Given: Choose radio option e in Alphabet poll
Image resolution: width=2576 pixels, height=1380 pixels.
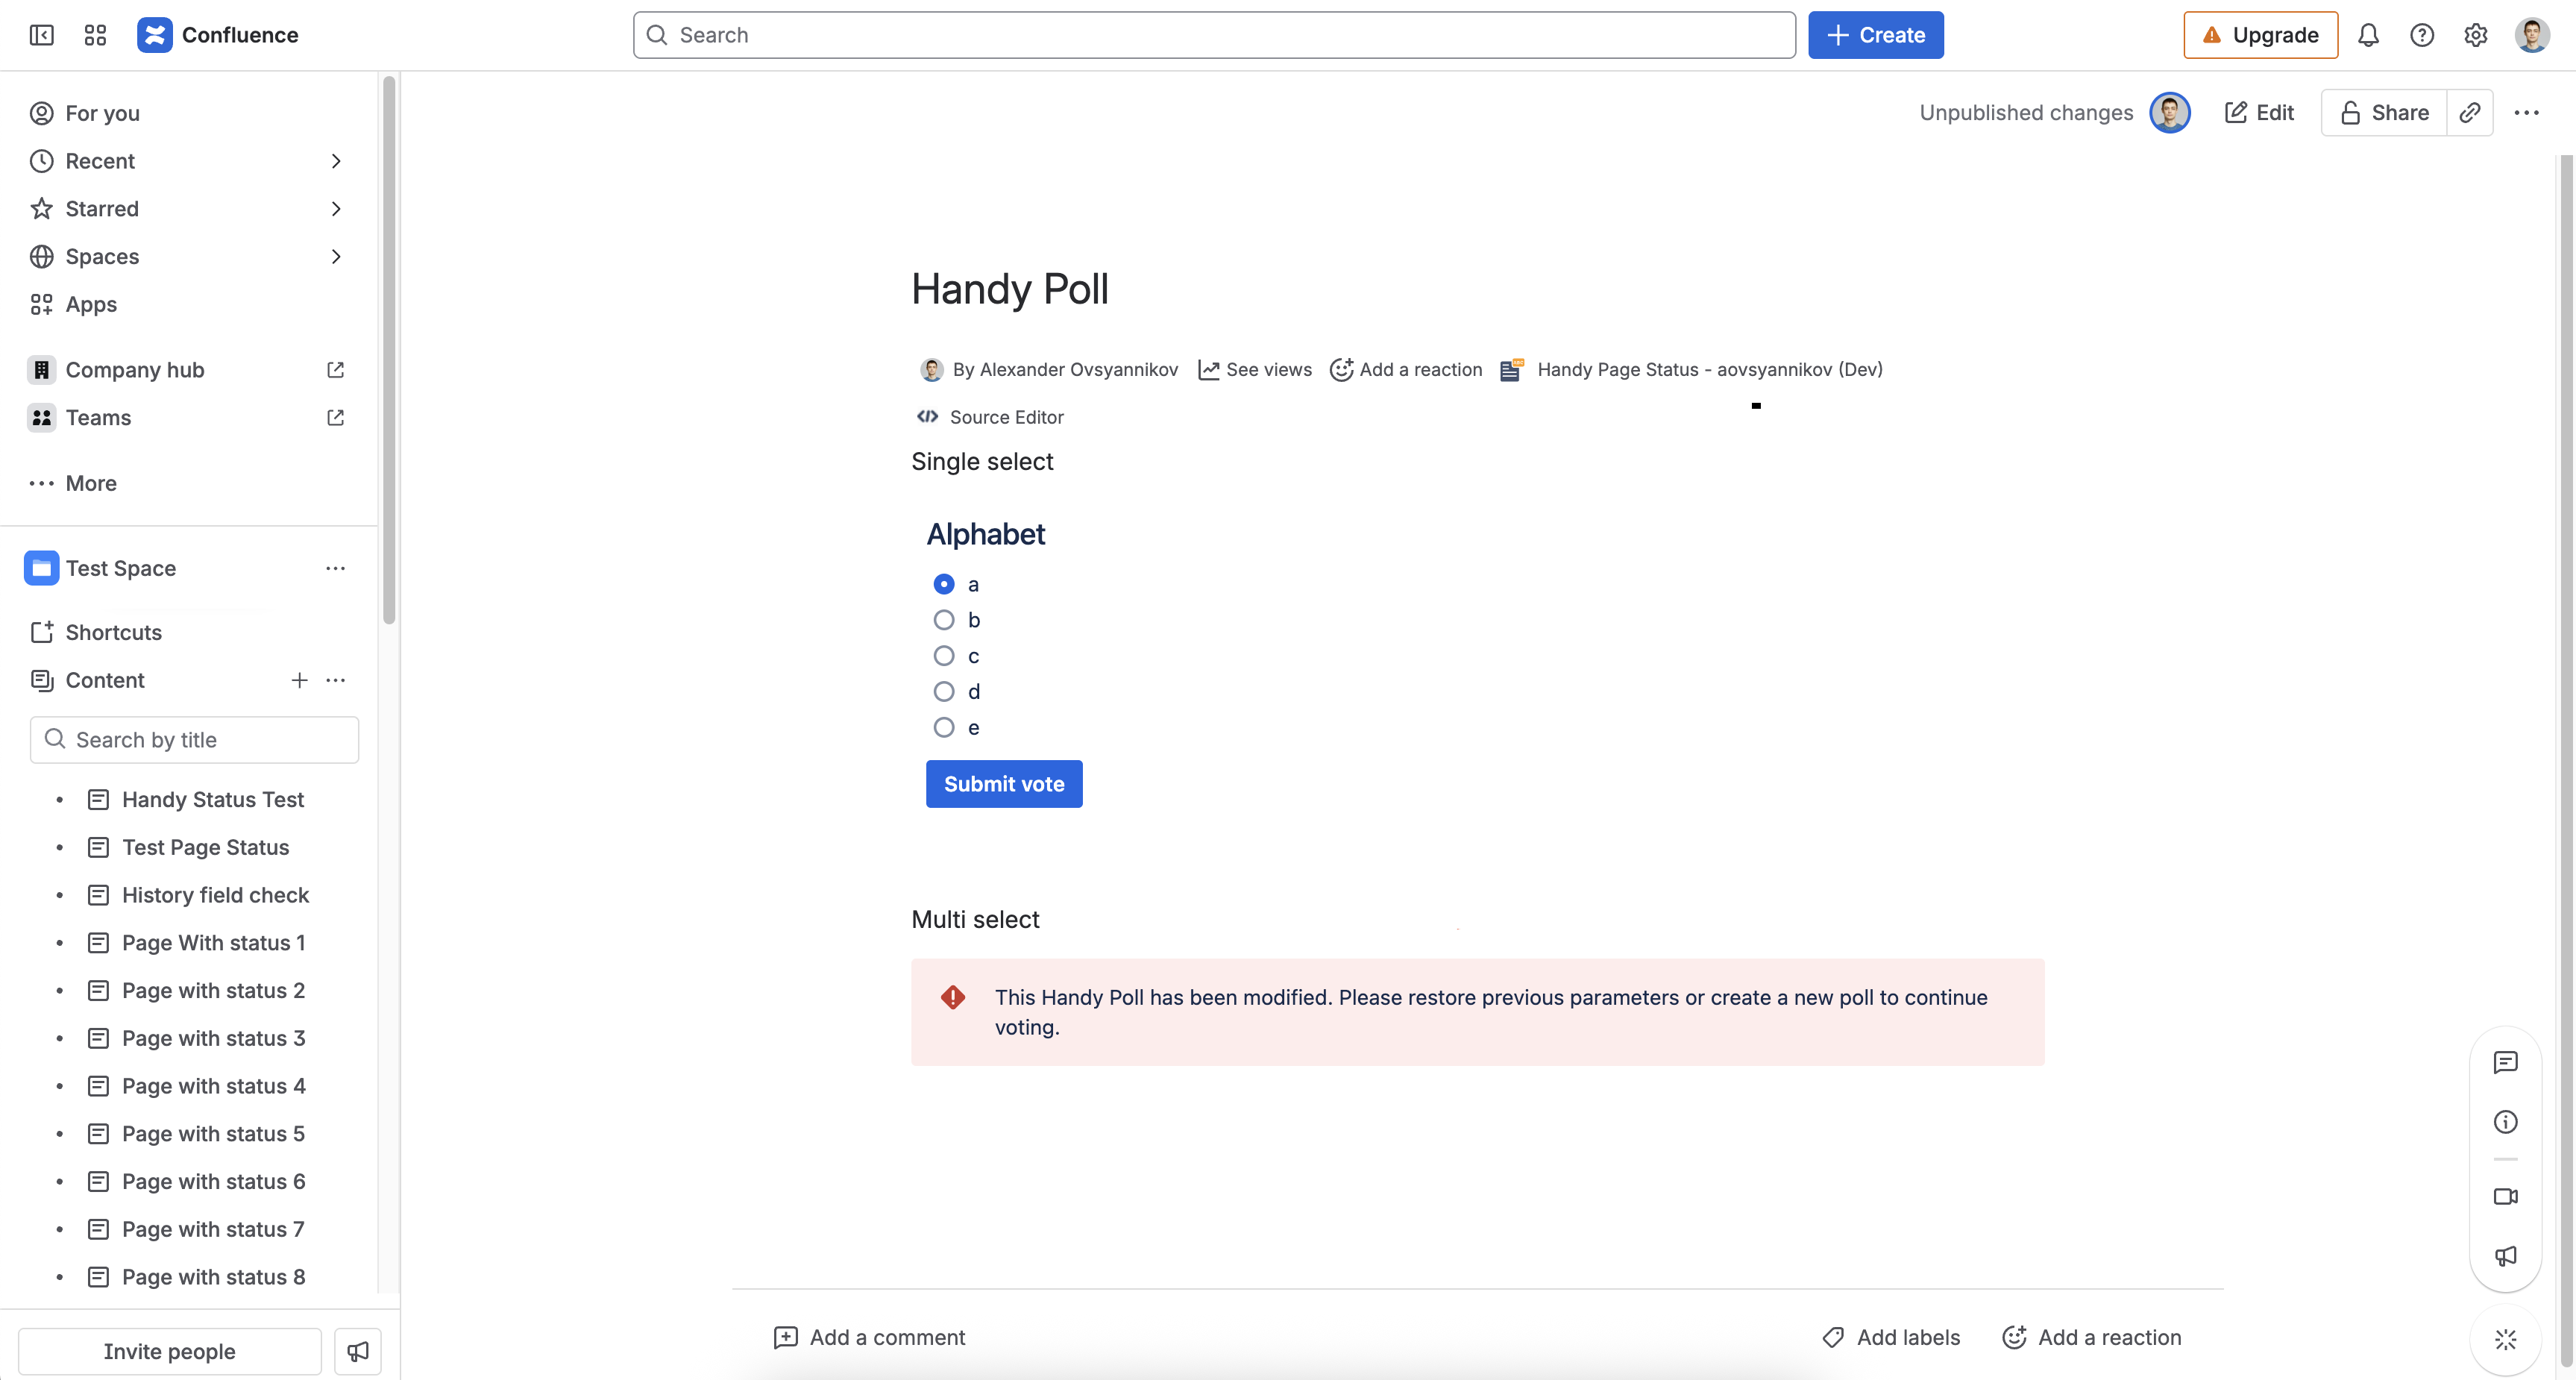Looking at the screenshot, I should pyautogui.click(x=943, y=728).
